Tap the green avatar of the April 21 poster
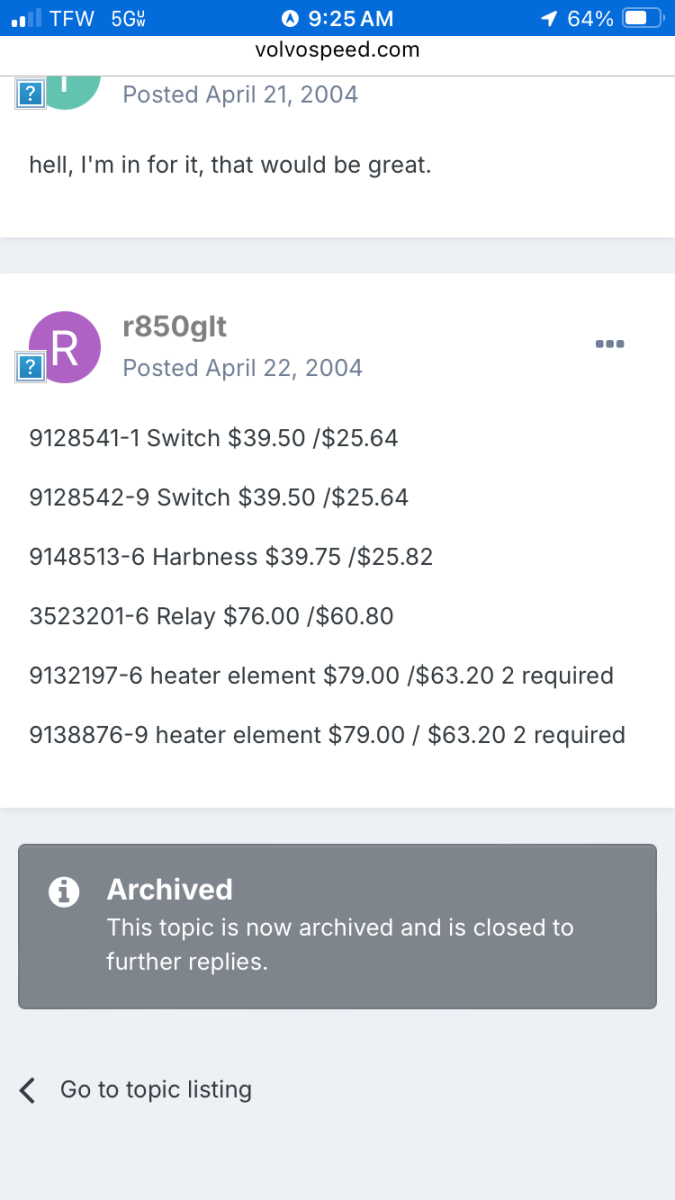Image resolution: width=675 pixels, height=1200 pixels. pyautogui.click(x=70, y=92)
